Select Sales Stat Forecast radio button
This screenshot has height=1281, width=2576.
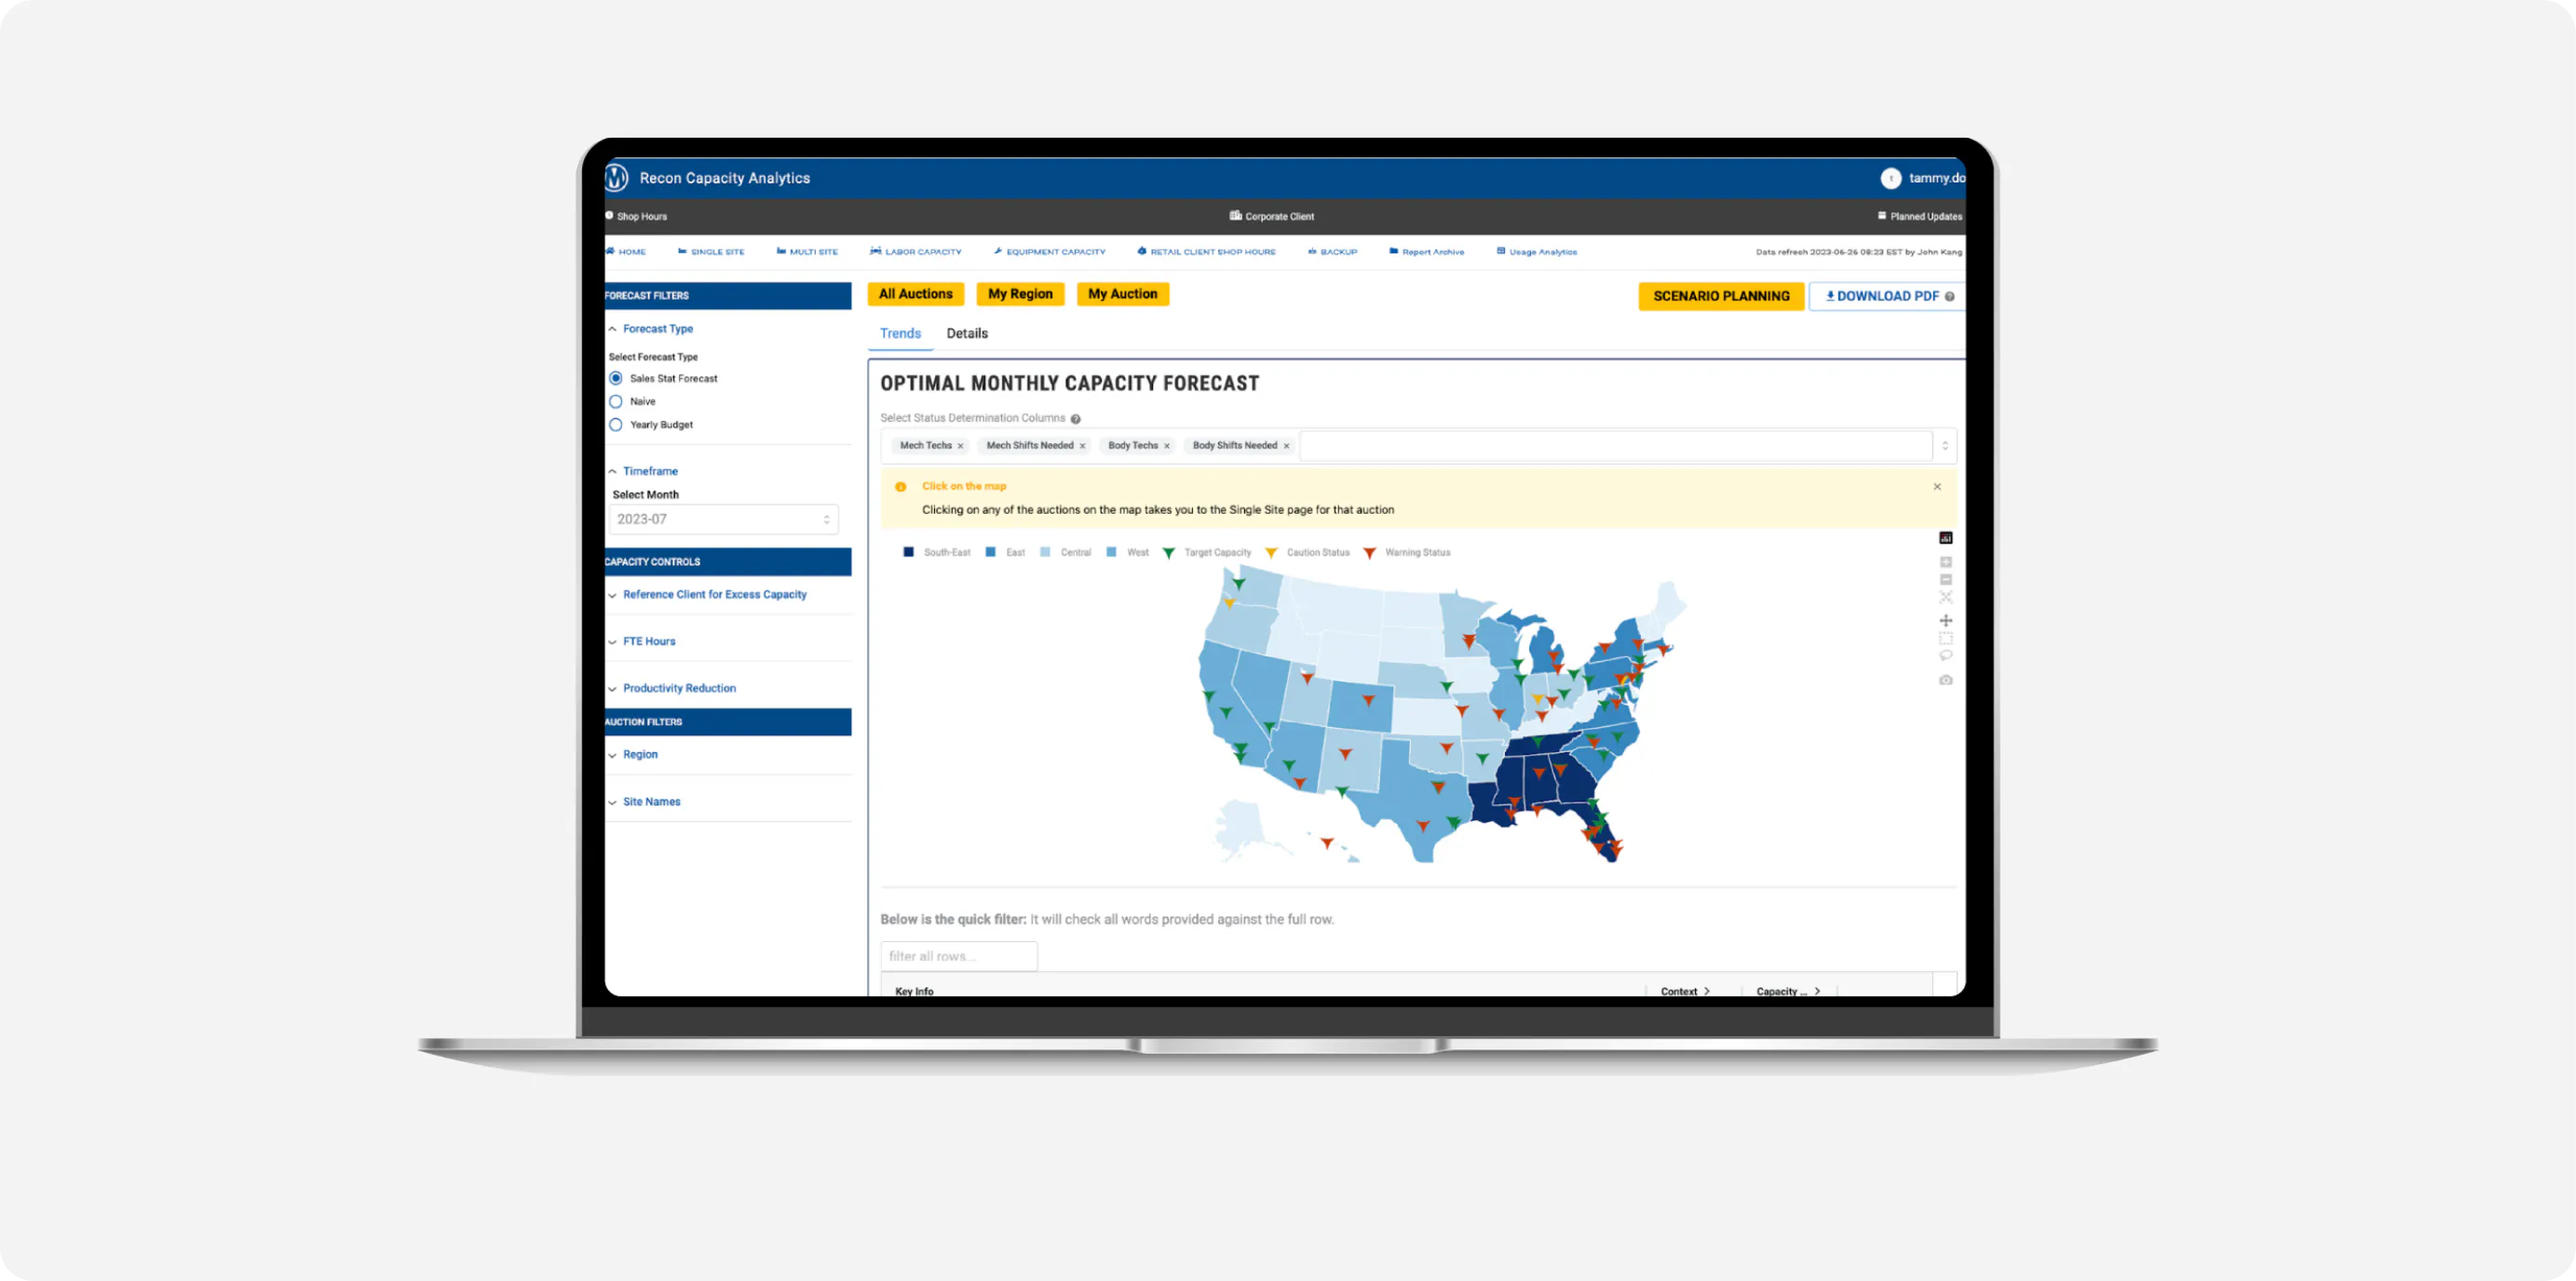(x=616, y=379)
